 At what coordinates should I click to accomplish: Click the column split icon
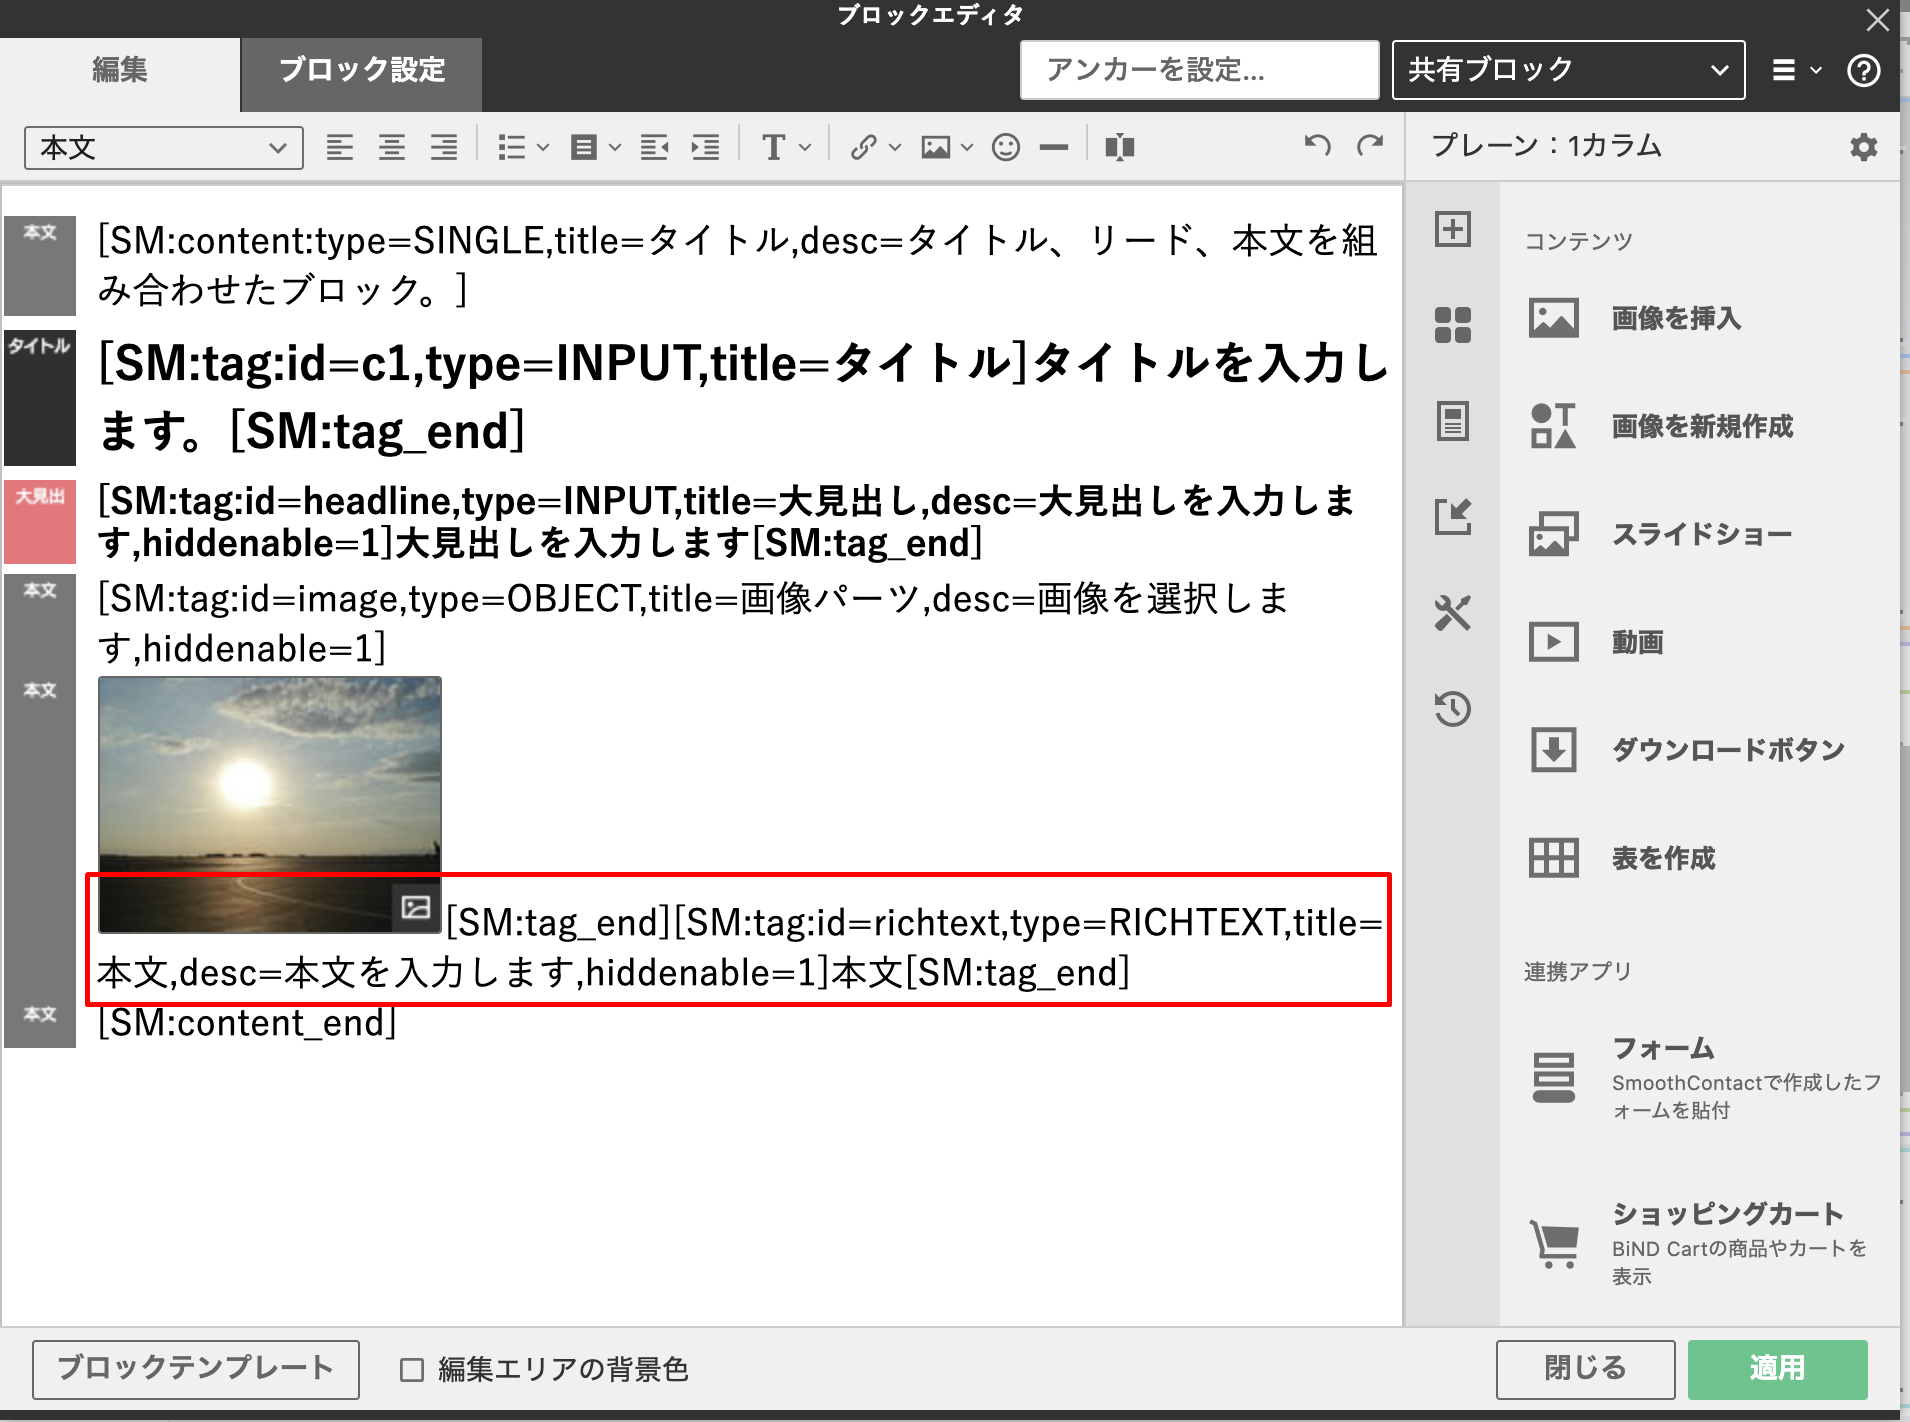tap(1120, 148)
